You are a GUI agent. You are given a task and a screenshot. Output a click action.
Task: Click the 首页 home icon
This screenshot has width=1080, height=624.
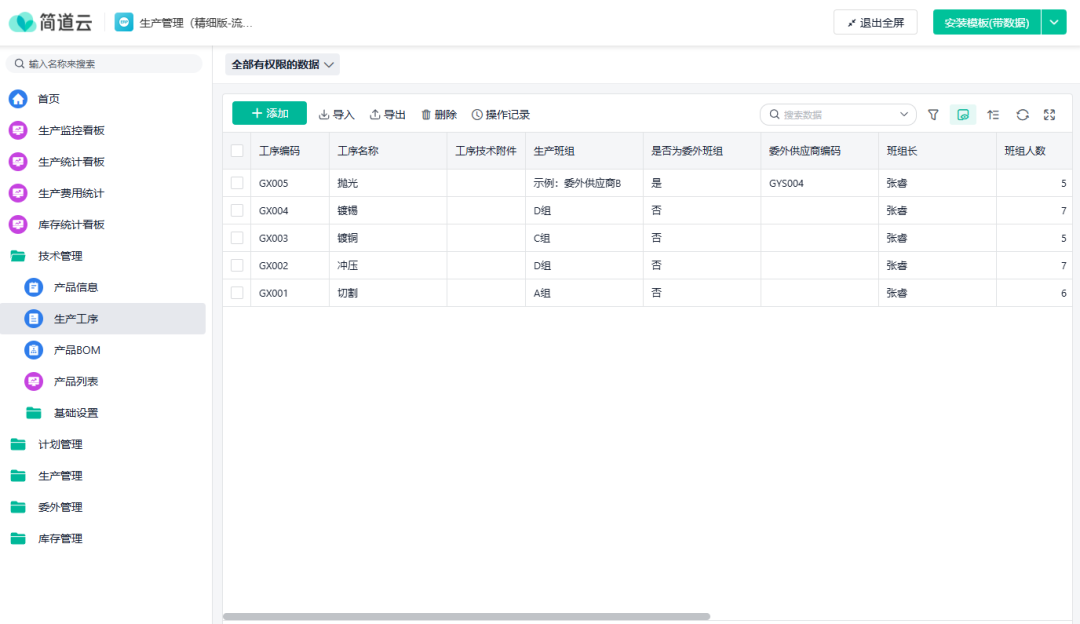(x=18, y=99)
